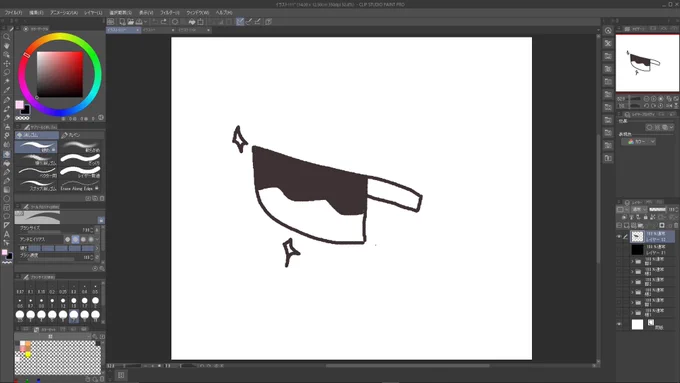Toggle Snap to Special Ruler icon
This screenshot has width=680, height=383.
pos(249,21)
